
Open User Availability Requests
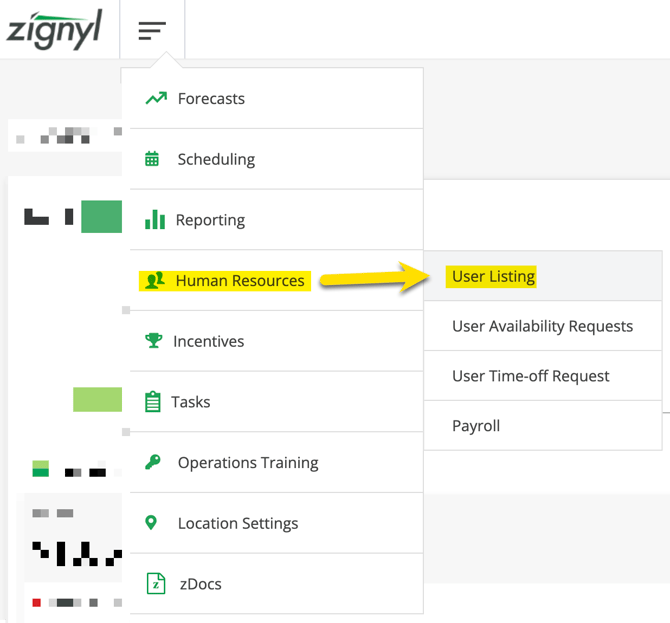tap(542, 326)
